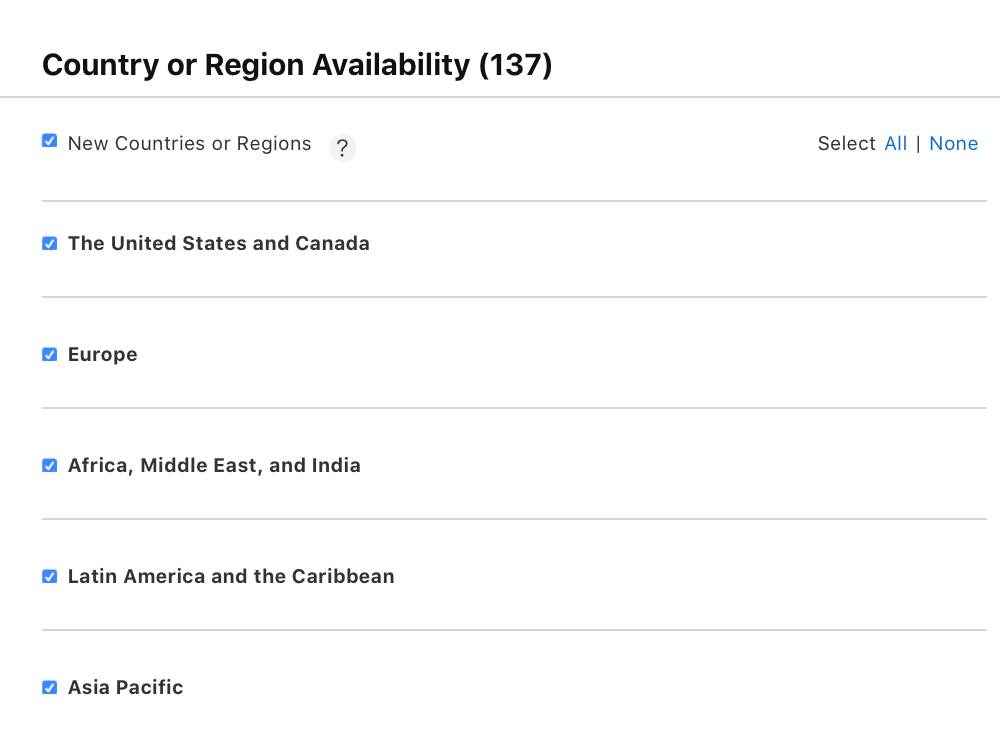1000x748 pixels.
Task: Expand the Europe region name
Action: [x=102, y=354]
